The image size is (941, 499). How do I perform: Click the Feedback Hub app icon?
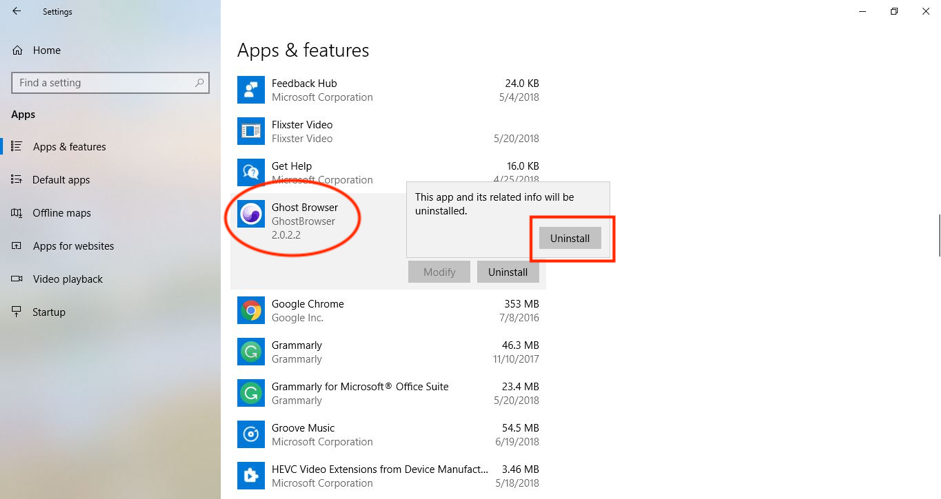tap(251, 90)
